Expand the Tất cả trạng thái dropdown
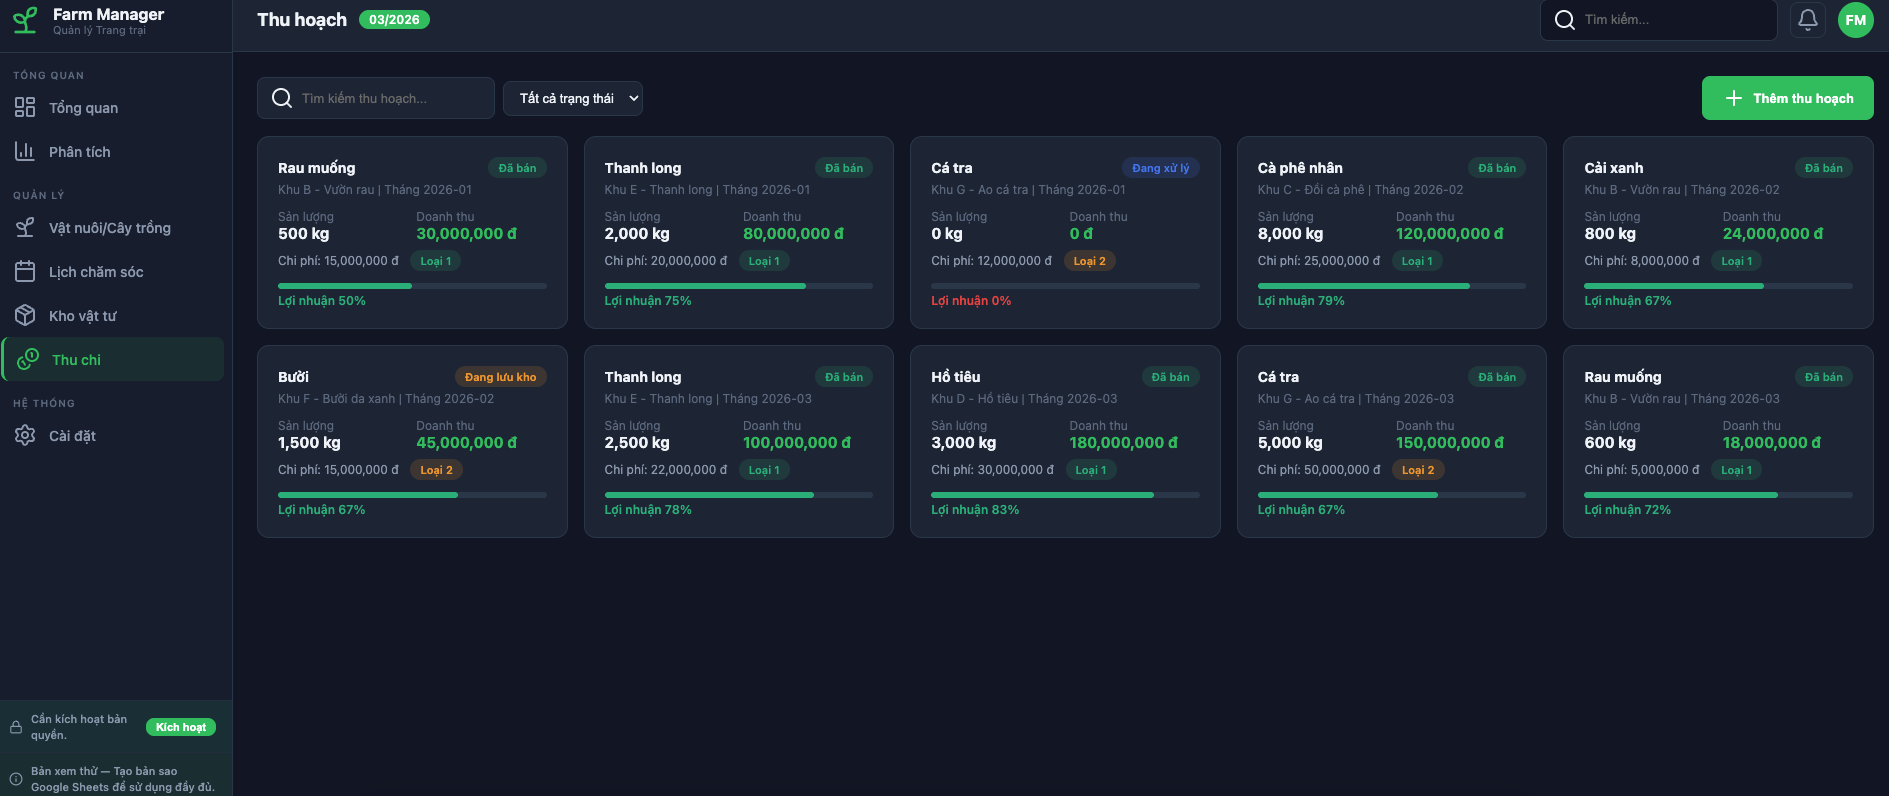 [x=572, y=98]
